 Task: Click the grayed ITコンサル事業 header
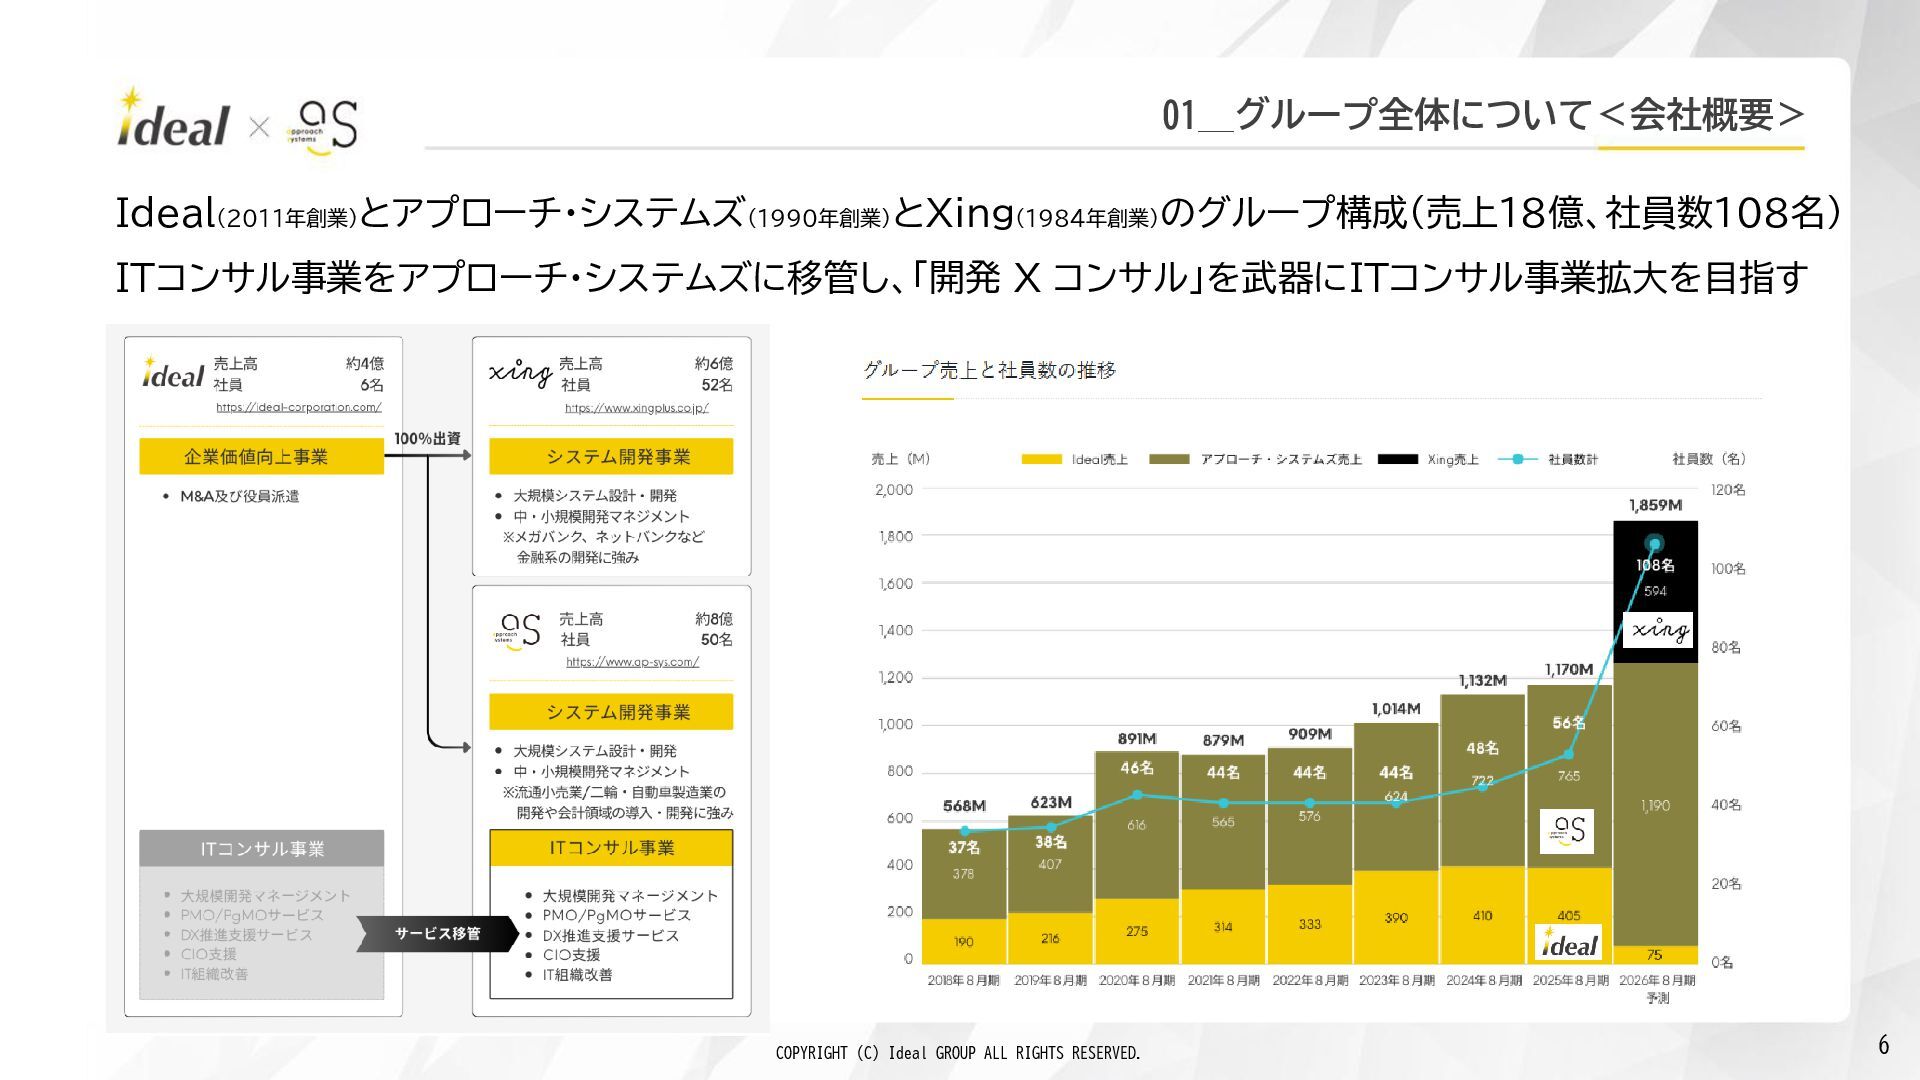coord(261,849)
